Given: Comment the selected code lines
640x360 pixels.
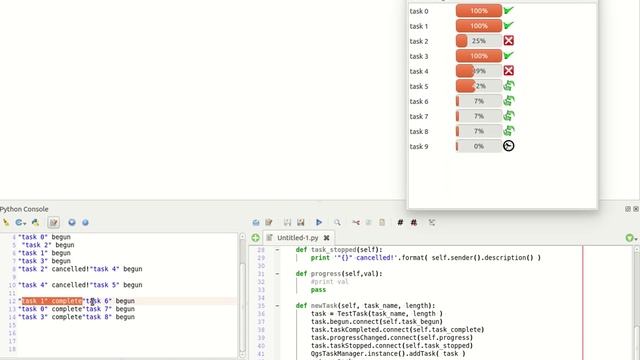Looking at the screenshot, I should pyautogui.click(x=400, y=222).
